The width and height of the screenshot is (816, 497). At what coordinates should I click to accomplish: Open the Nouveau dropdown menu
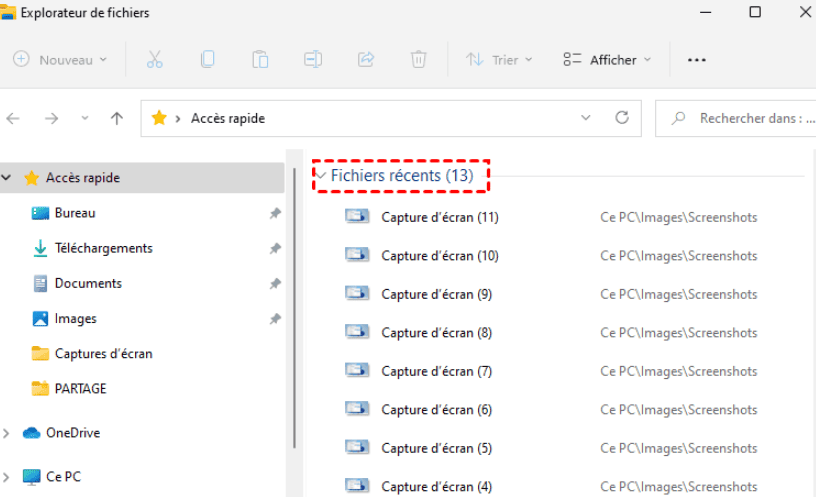[61, 60]
